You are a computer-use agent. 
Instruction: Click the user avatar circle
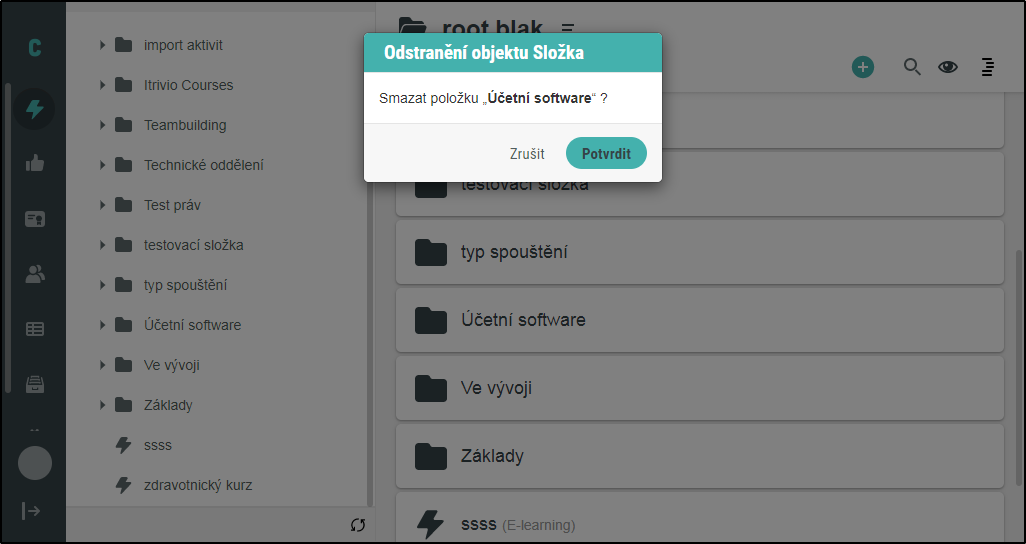[35, 463]
